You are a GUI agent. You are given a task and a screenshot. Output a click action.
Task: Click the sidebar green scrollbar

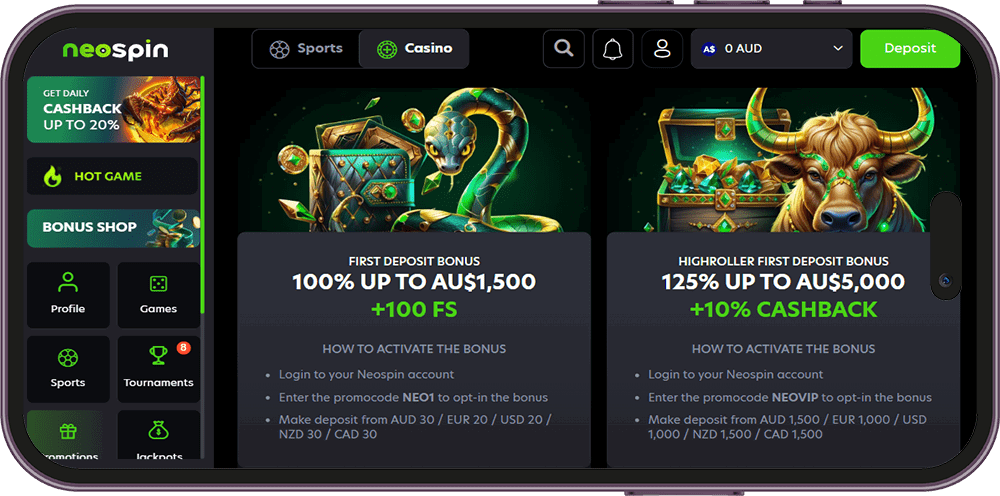[202, 194]
